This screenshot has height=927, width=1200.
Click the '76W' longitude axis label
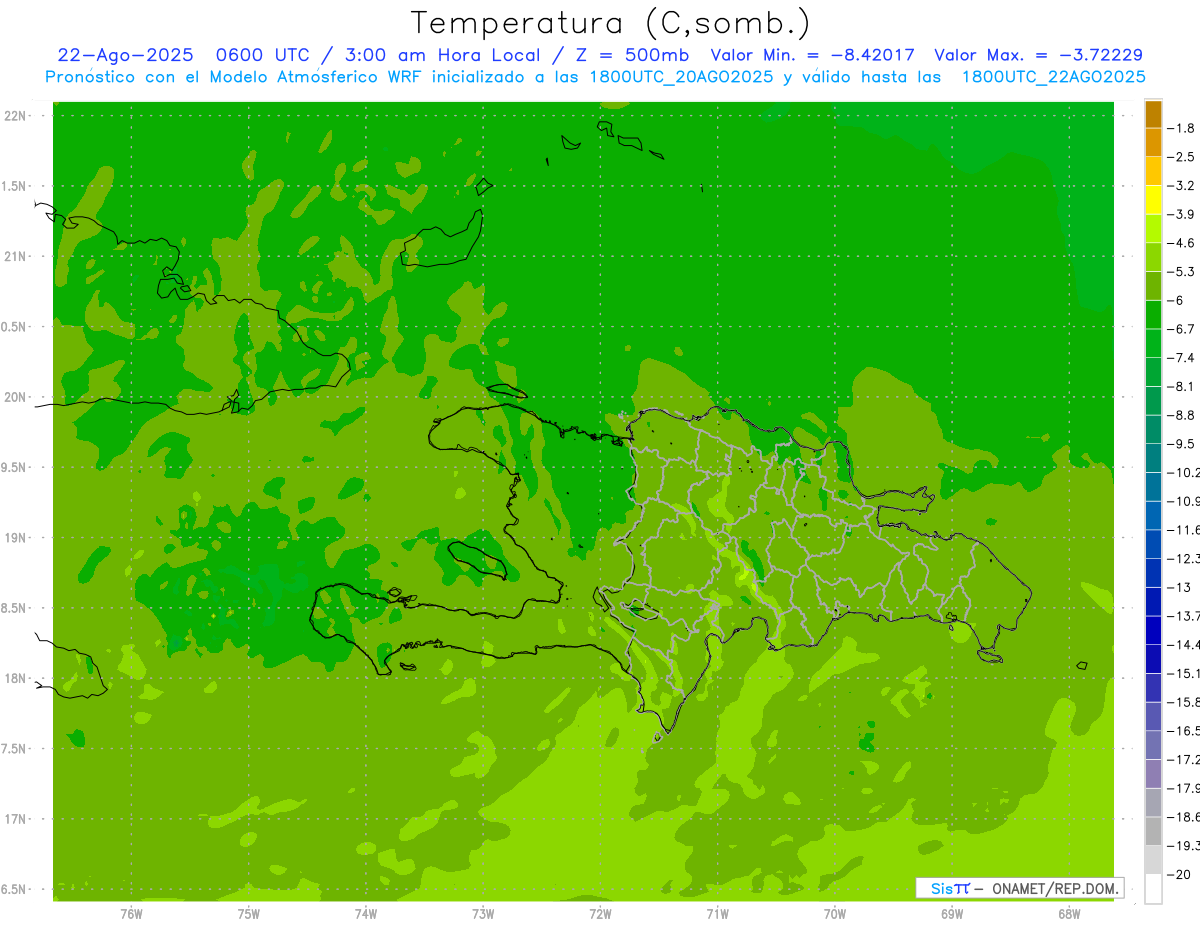tap(132, 914)
